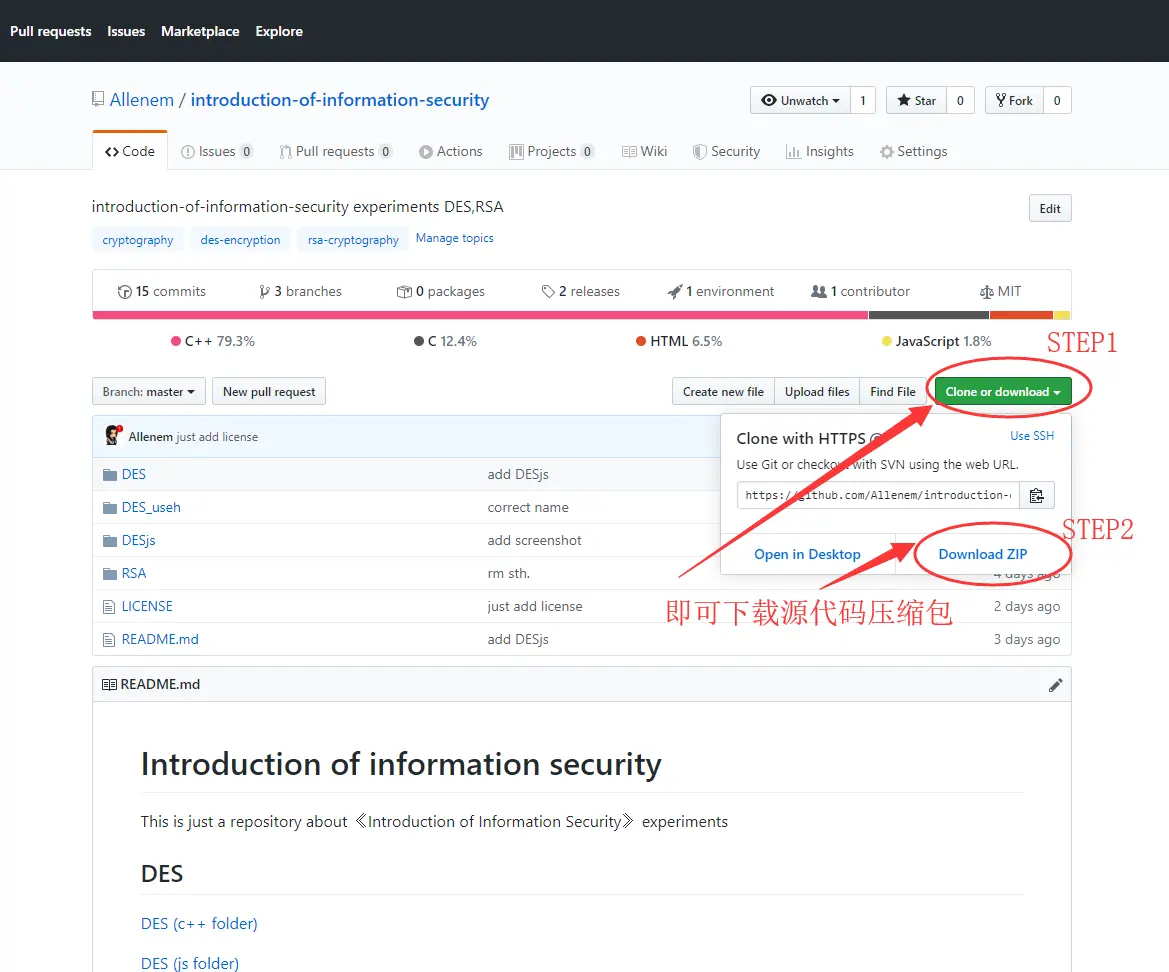Click the Create new file button
The height and width of the screenshot is (972, 1169).
click(x=722, y=391)
